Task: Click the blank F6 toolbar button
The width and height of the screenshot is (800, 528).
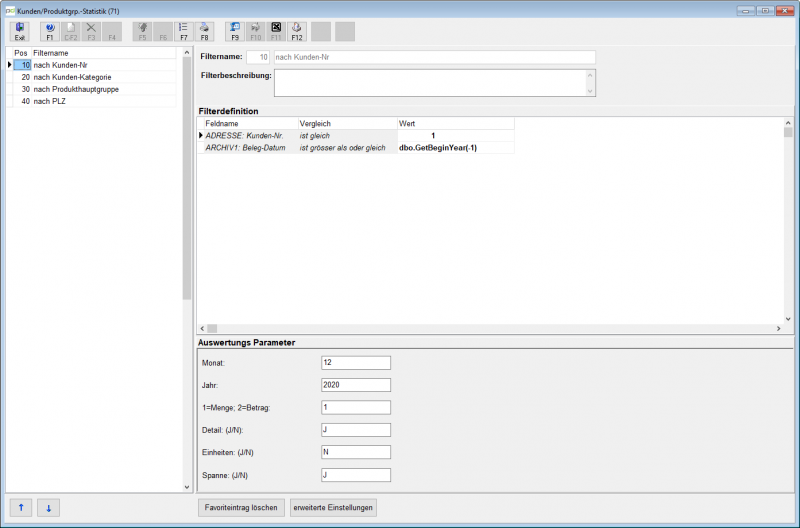Action: pyautogui.click(x=163, y=31)
